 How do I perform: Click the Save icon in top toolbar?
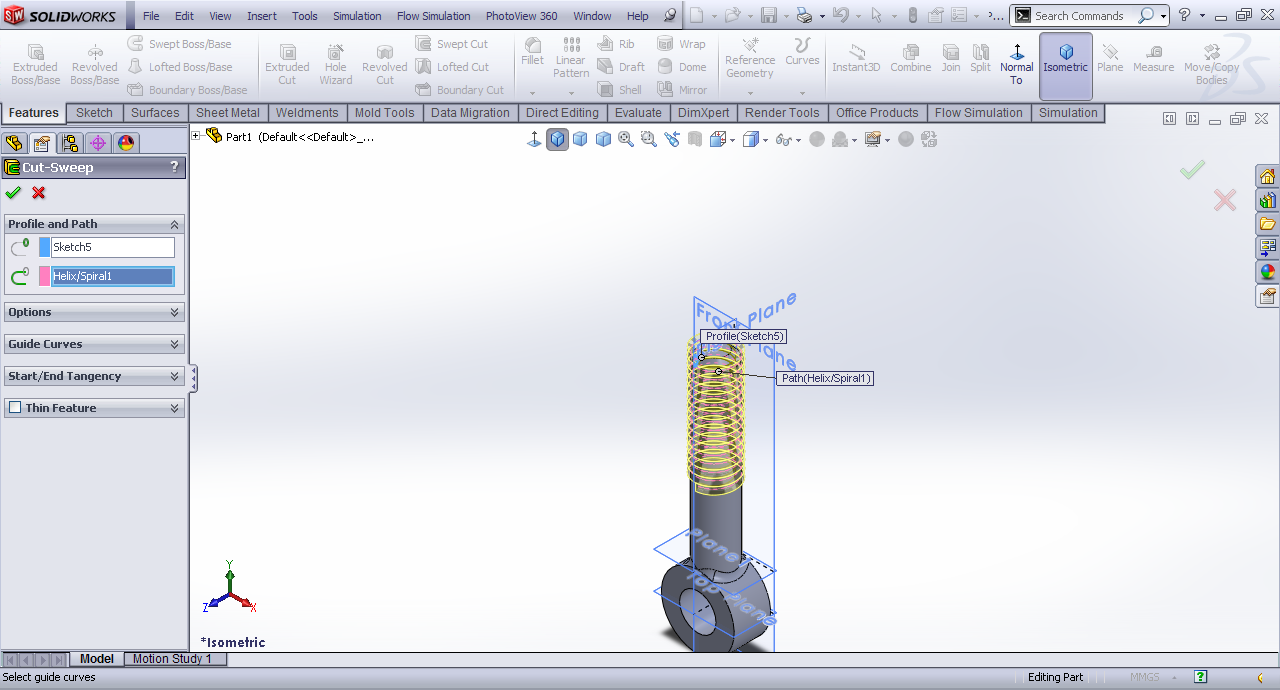tap(768, 15)
